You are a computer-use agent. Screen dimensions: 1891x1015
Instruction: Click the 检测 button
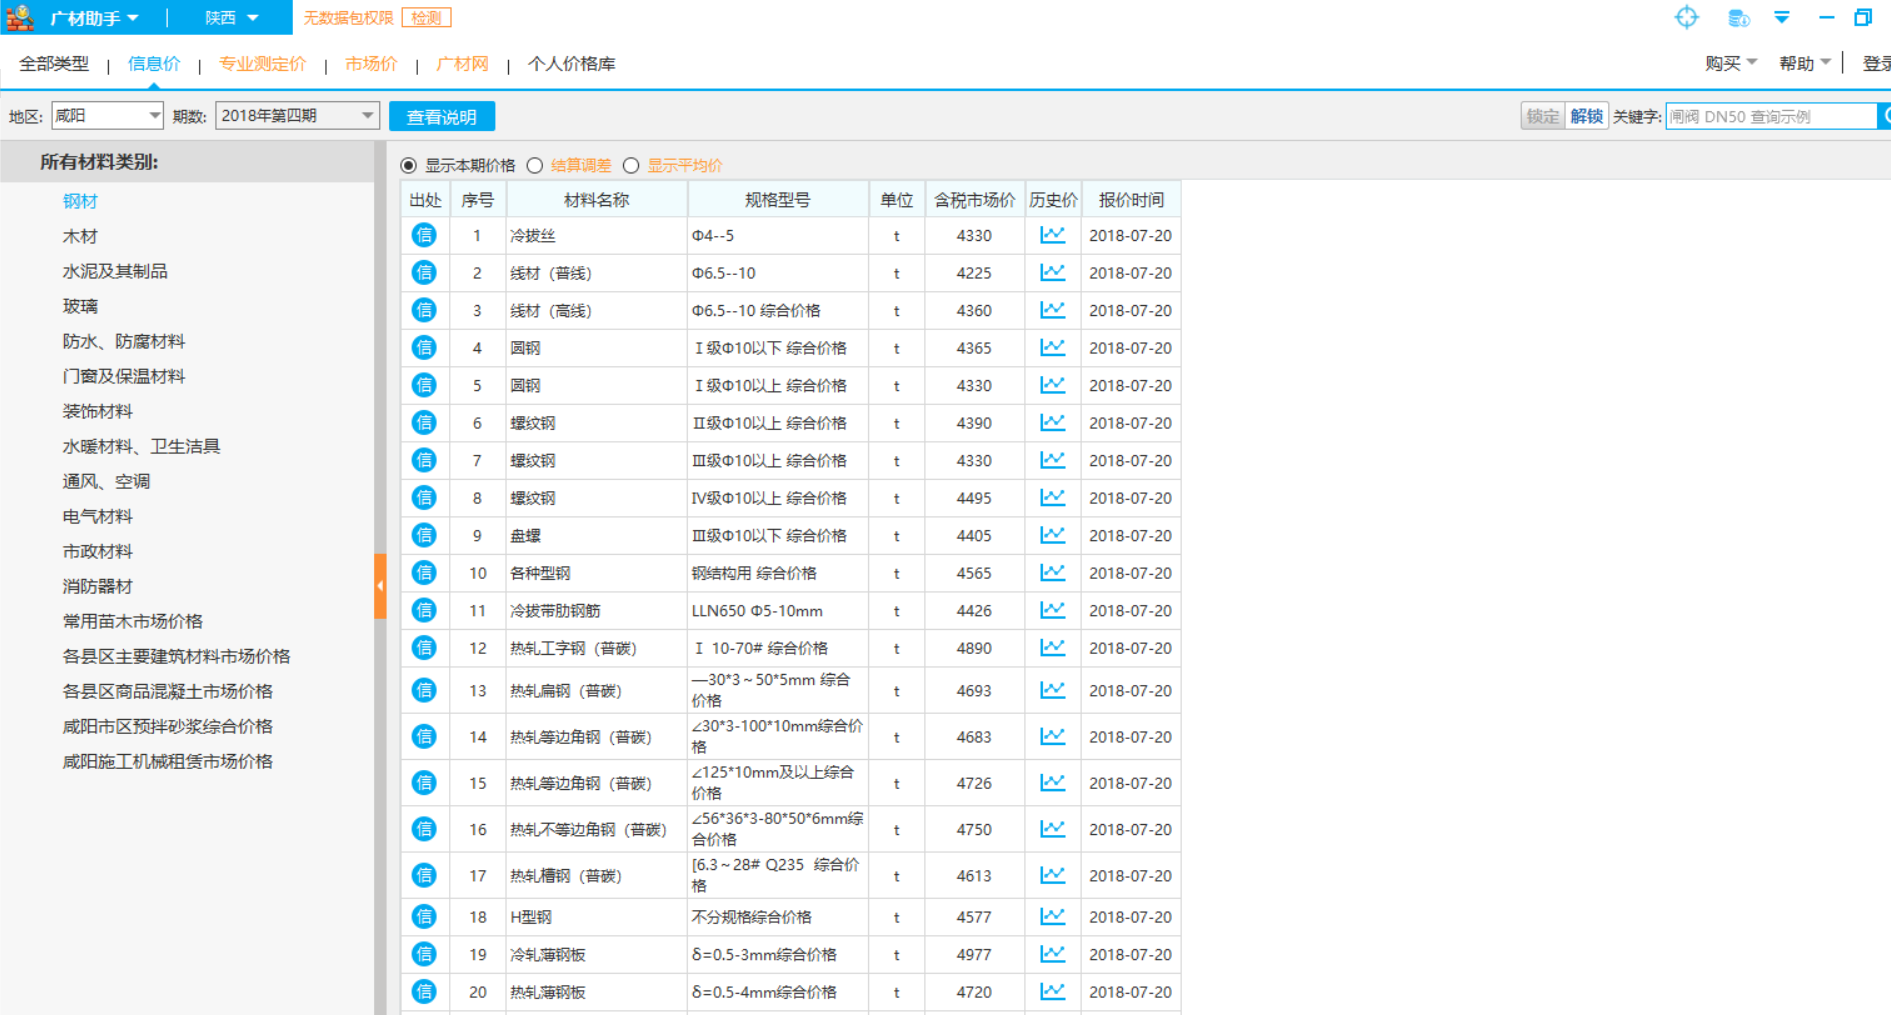click(426, 18)
